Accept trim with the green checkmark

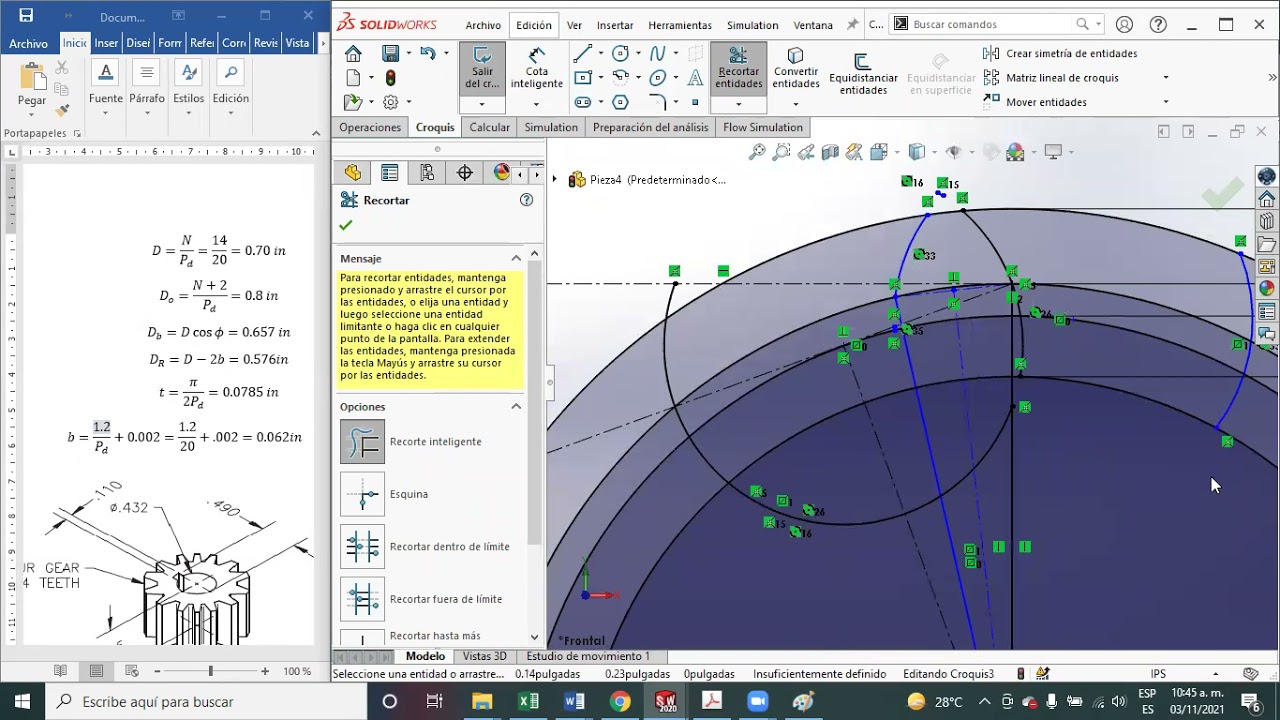[x=346, y=225]
